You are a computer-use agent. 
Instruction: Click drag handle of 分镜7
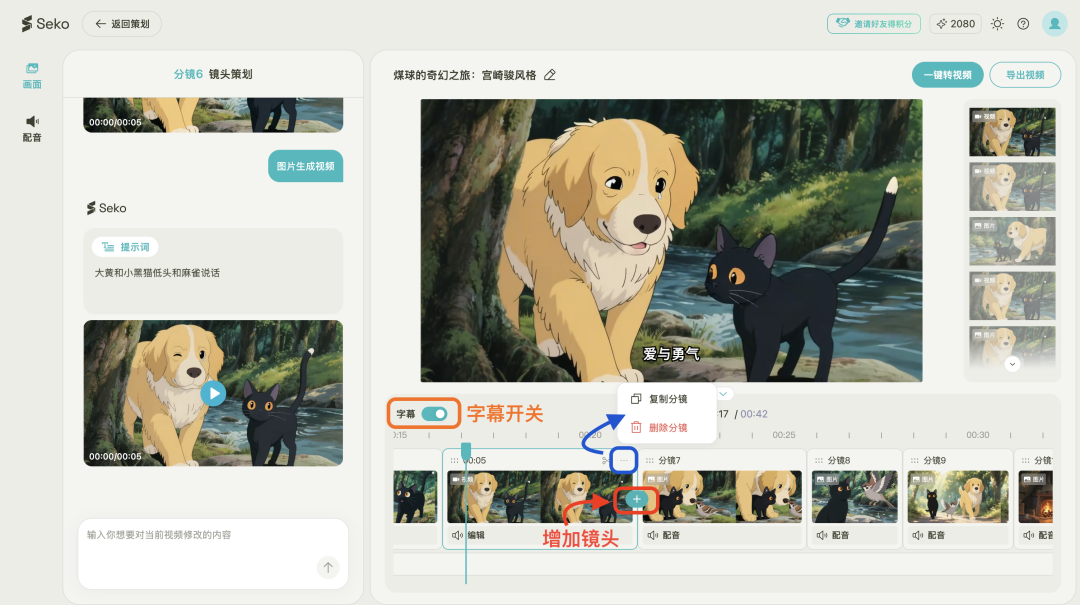(650, 460)
